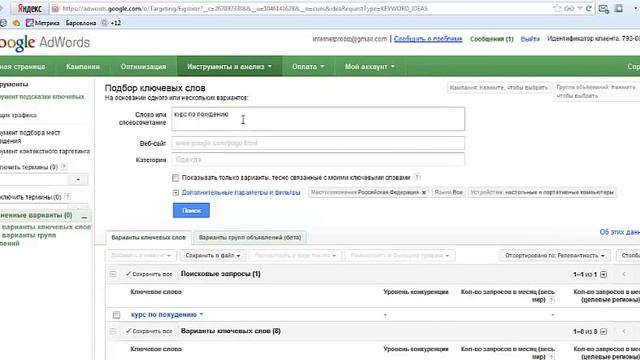Viewport: 640px width, 360px height.
Task: Click the Яндекс search logo in browser bar
Action: click(29, 9)
